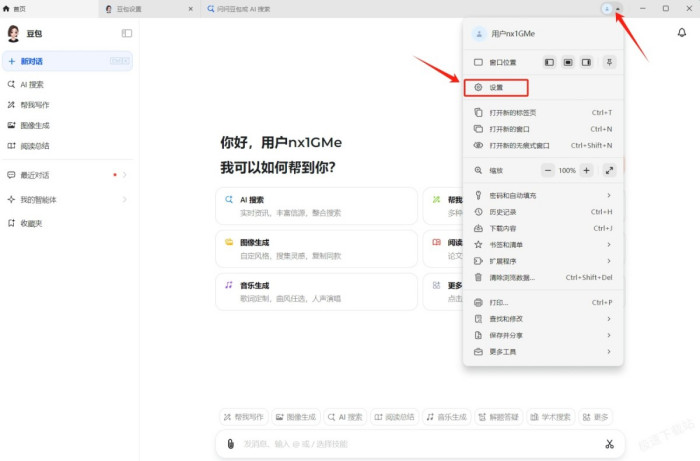Click the AI 搜索 chip above message box
The width and height of the screenshot is (700, 461).
coord(345,417)
